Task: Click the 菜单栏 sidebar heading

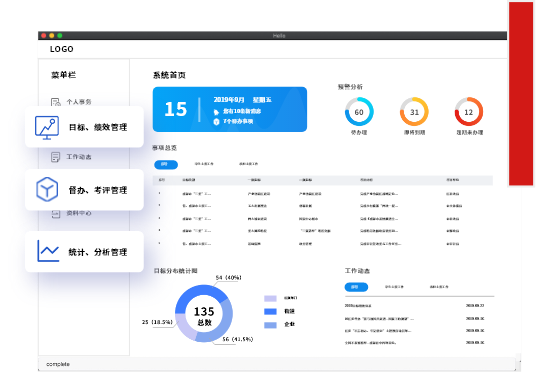Action: (x=64, y=75)
